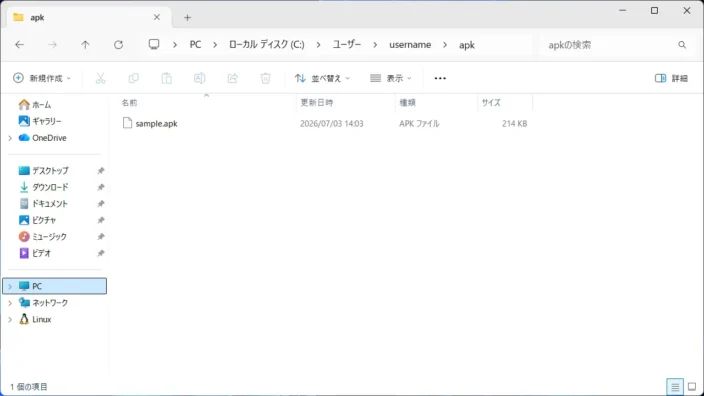Click the 214 KB size cell
The image size is (704, 396).
coord(515,123)
